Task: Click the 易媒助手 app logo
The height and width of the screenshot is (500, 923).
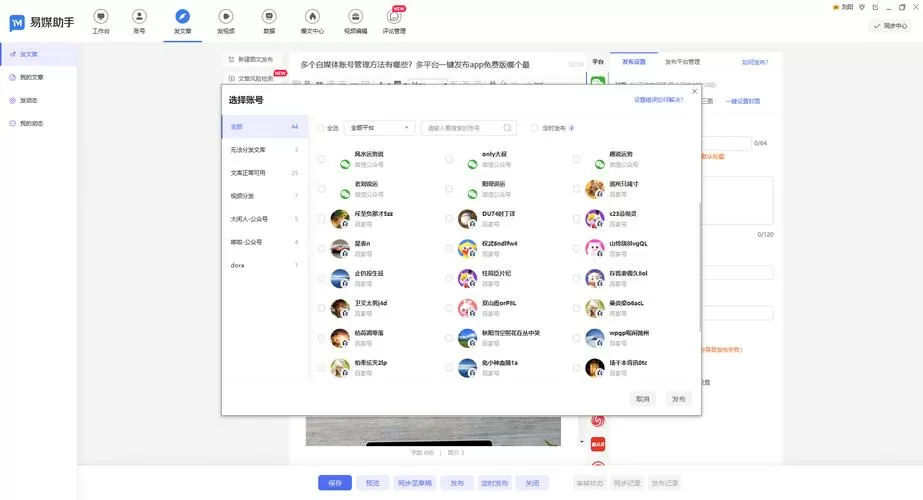Action: (x=42, y=22)
